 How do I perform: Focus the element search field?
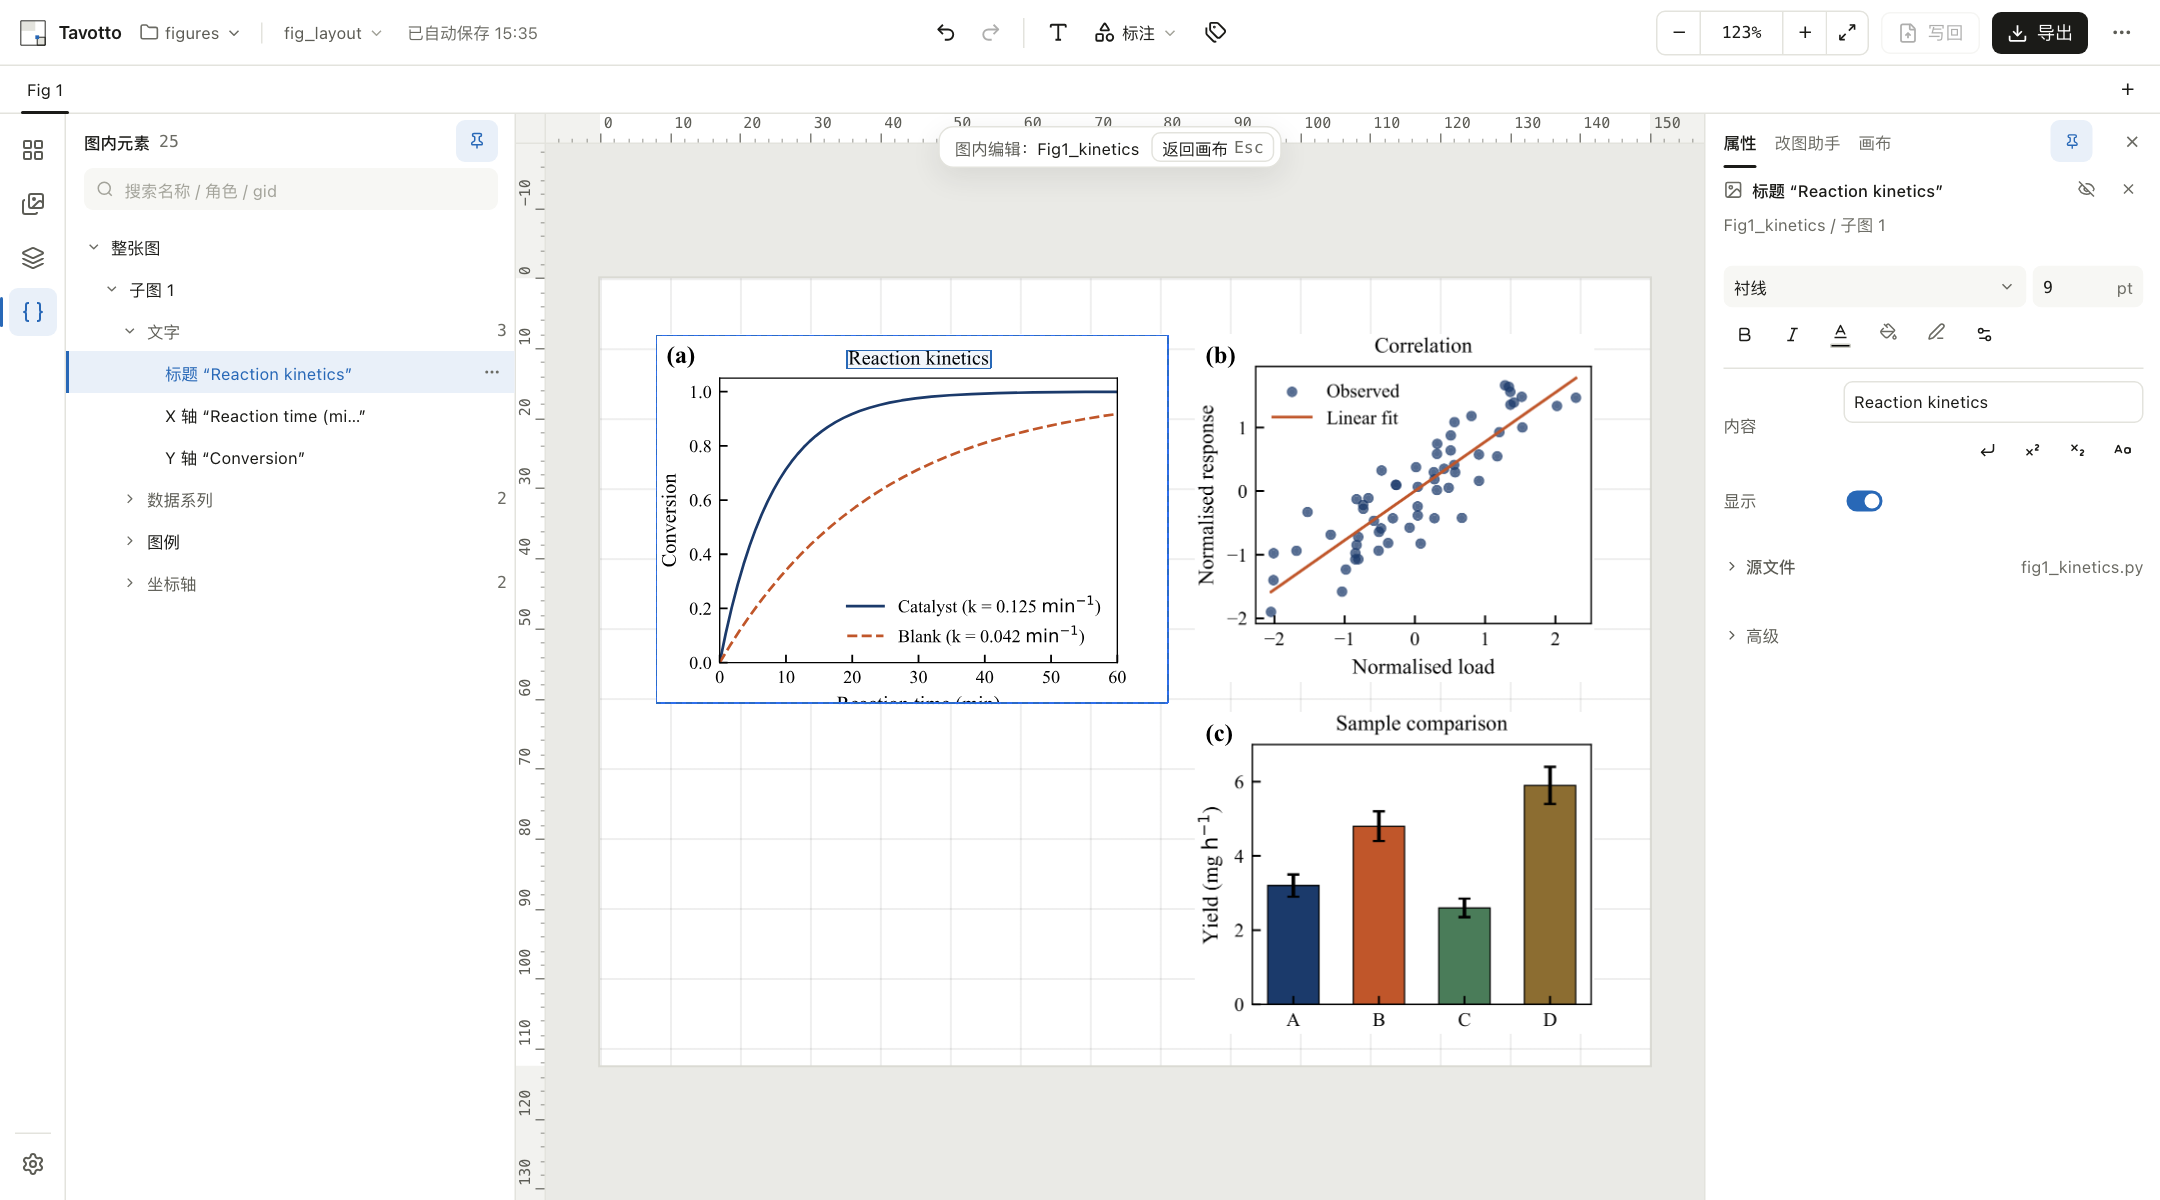point(291,190)
